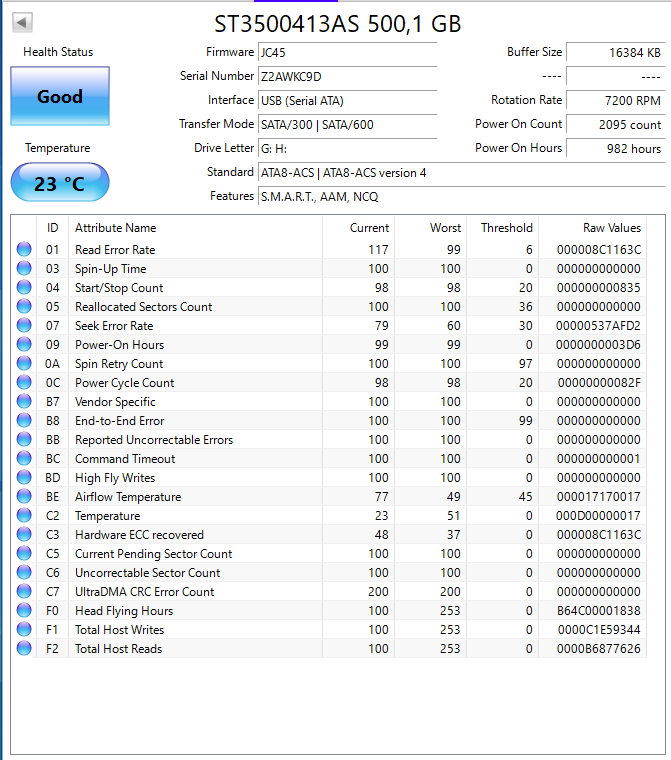The height and width of the screenshot is (760, 671).
Task: Click the Raw Values column header
Action: (x=612, y=228)
